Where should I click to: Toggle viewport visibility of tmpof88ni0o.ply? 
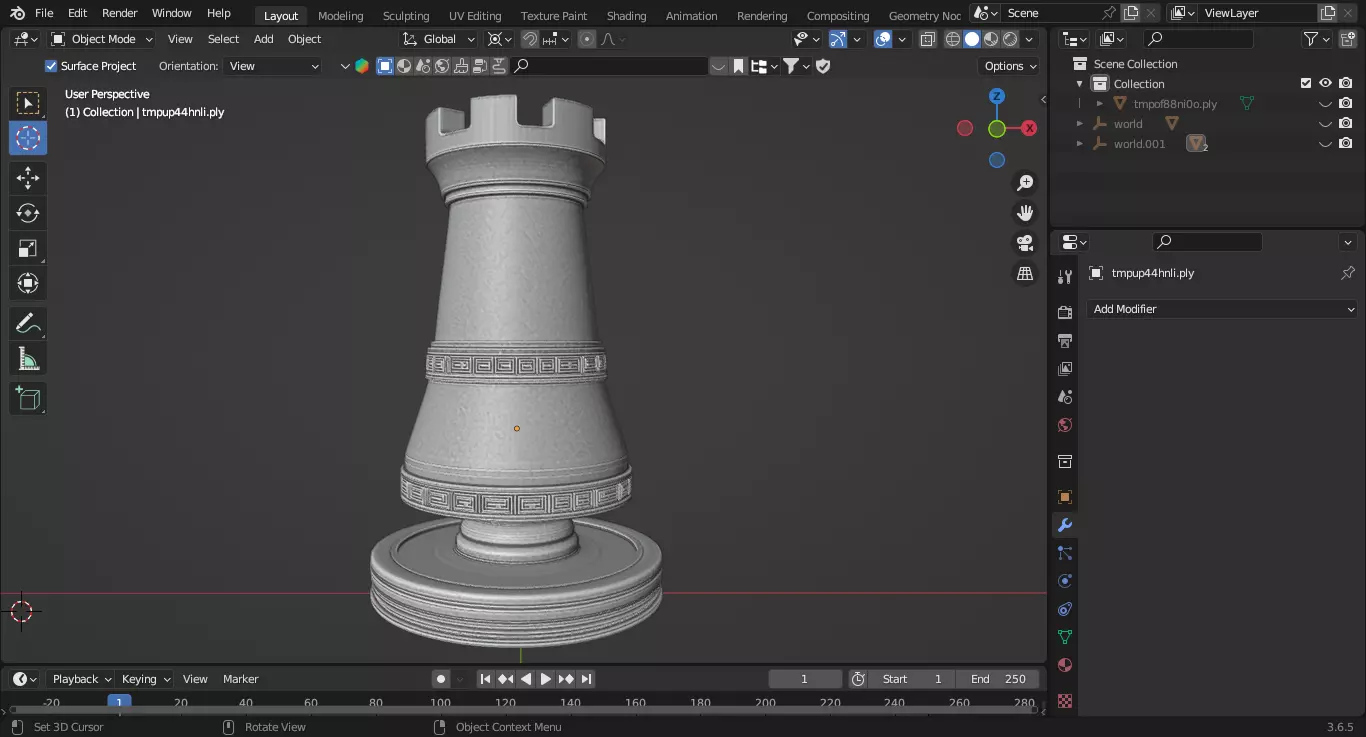pyautogui.click(x=1325, y=104)
